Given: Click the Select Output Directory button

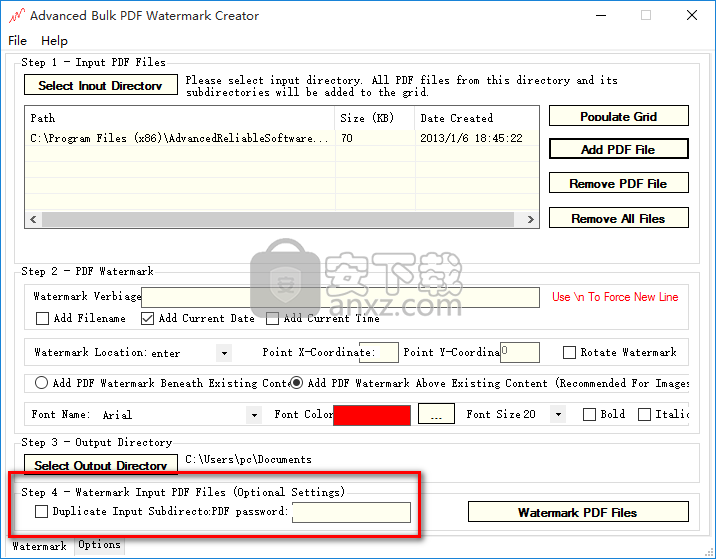Looking at the screenshot, I should click(x=100, y=464).
